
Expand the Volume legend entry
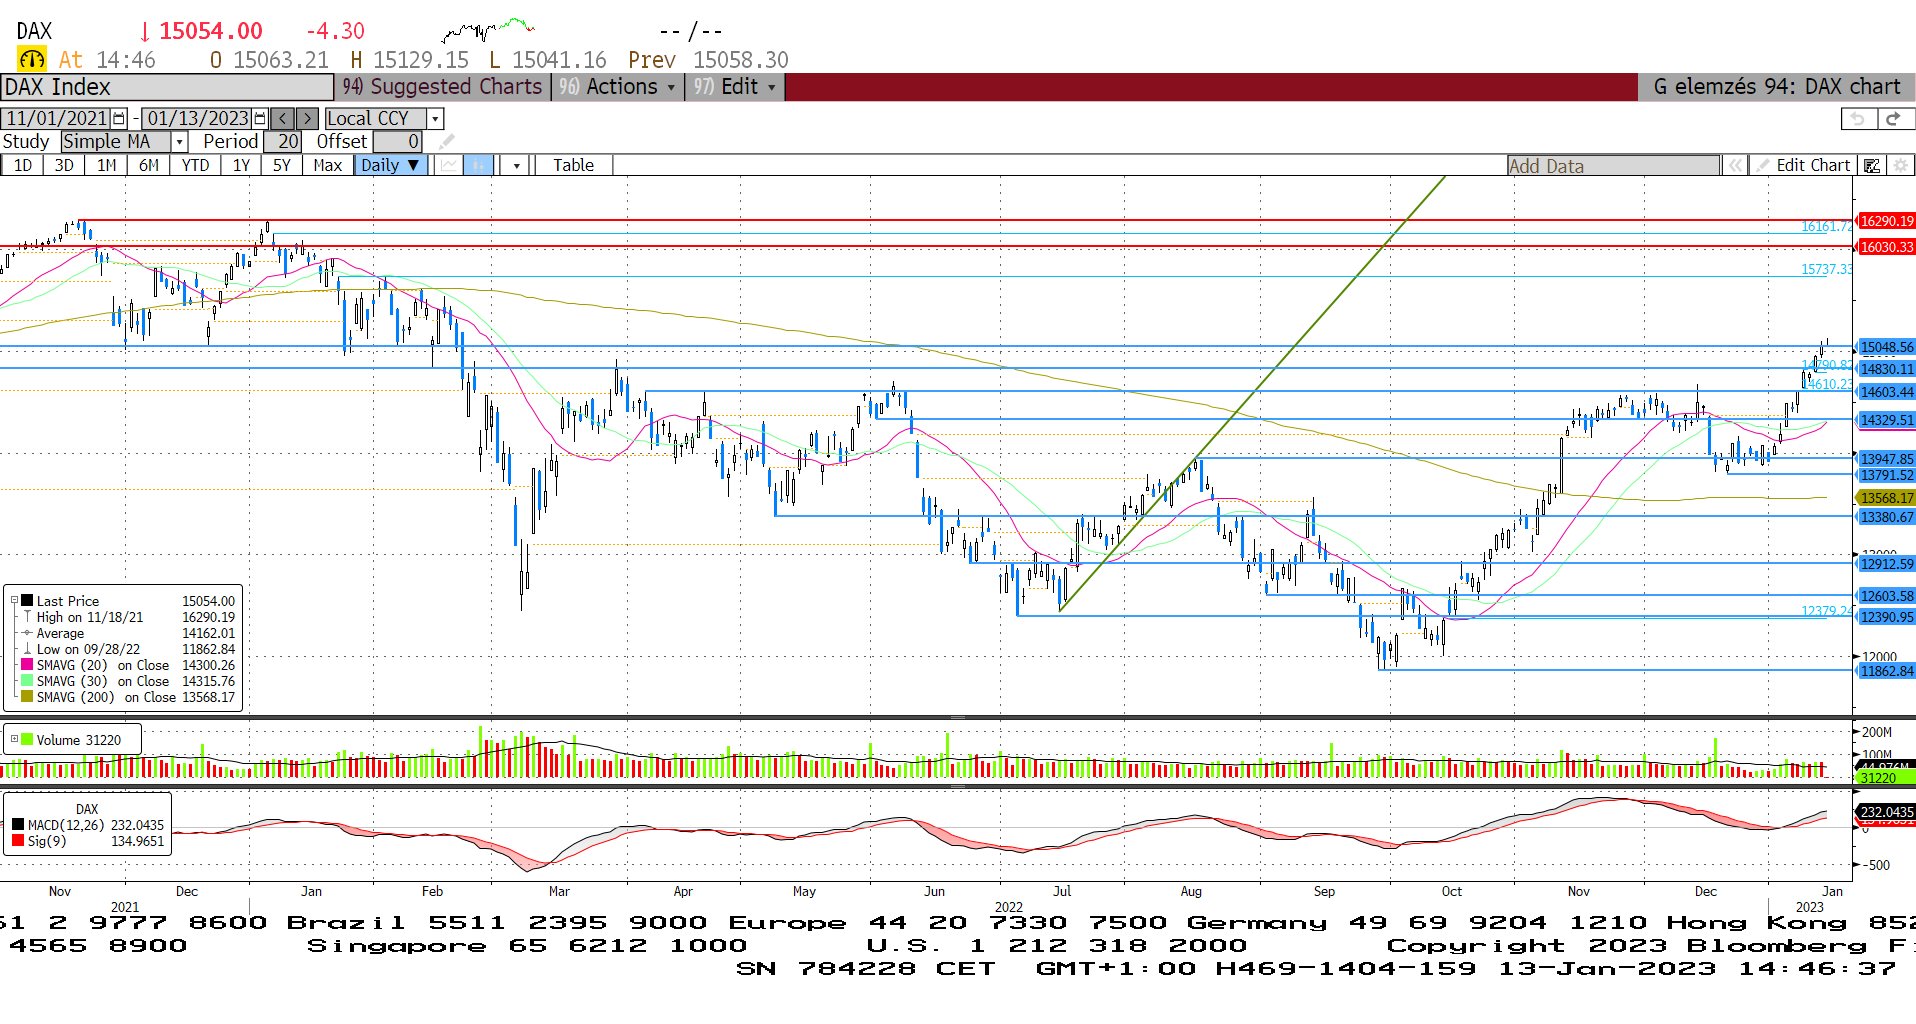(x=14, y=740)
